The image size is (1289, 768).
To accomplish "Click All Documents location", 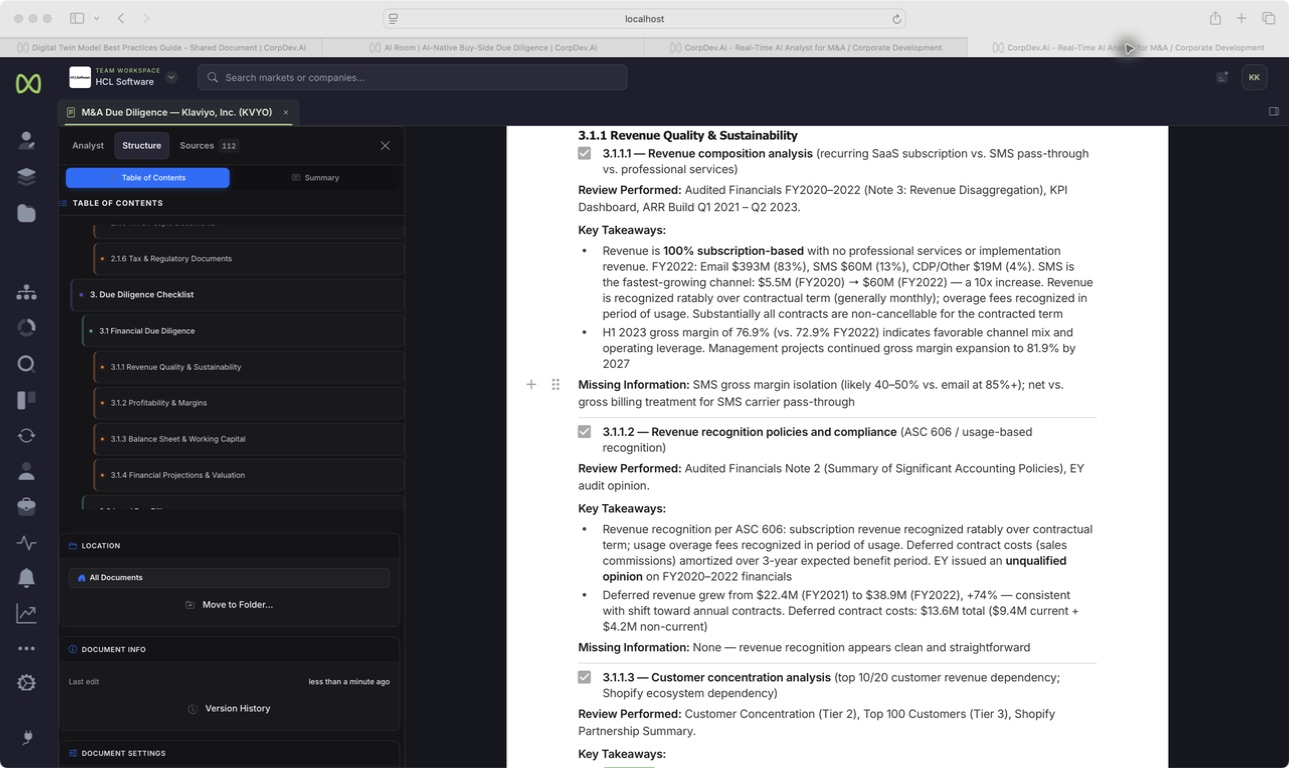I will click(x=229, y=578).
